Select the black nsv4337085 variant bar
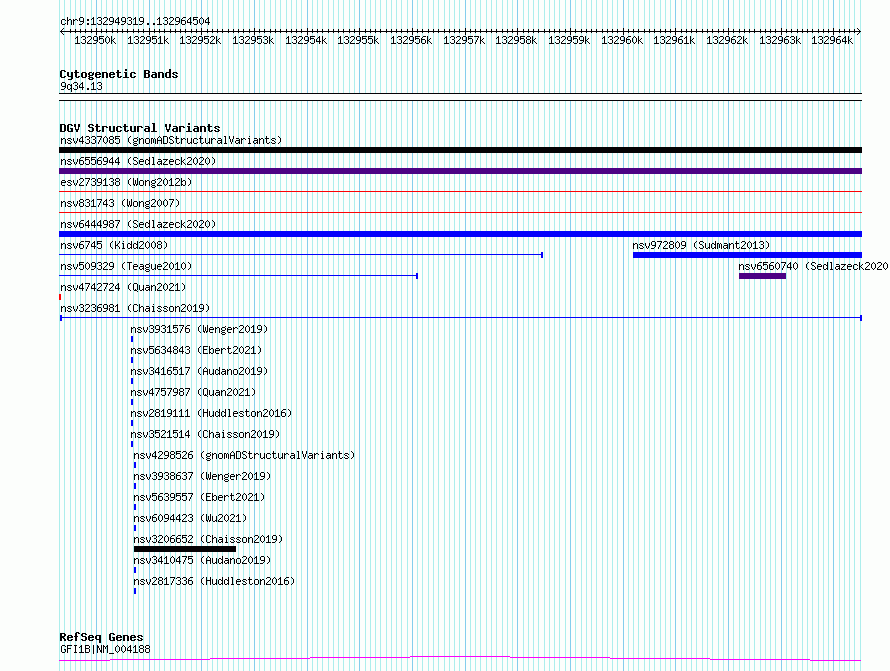The height and width of the screenshot is (671, 890). pyautogui.click(x=460, y=150)
